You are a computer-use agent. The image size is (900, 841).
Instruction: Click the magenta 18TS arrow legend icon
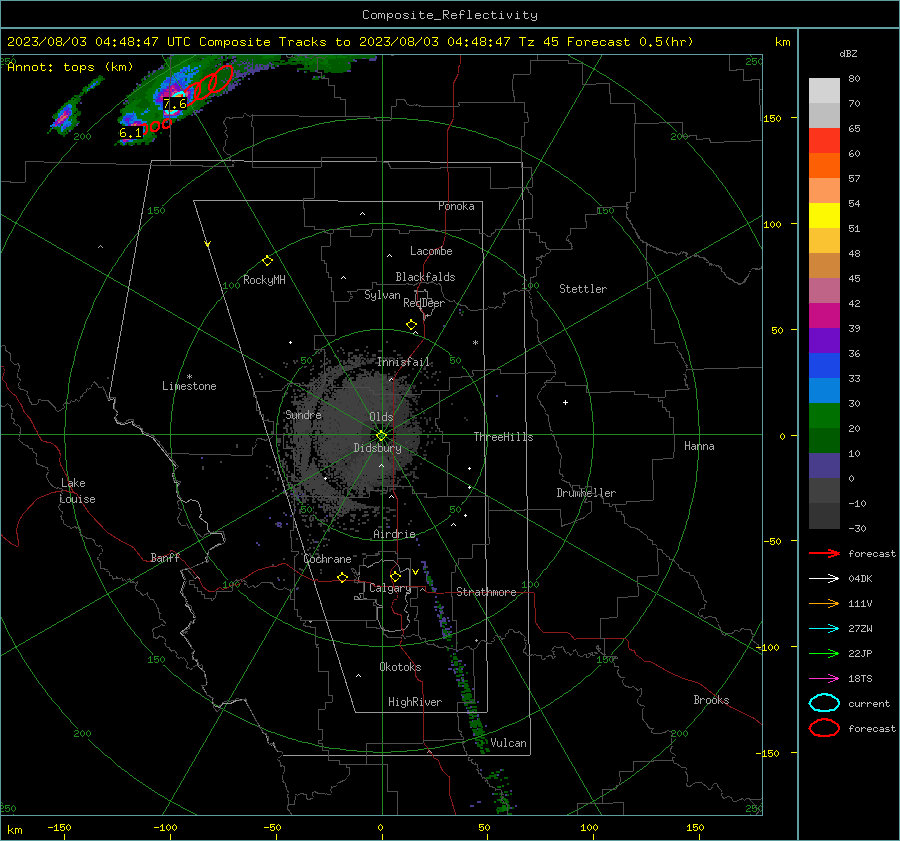[x=824, y=679]
